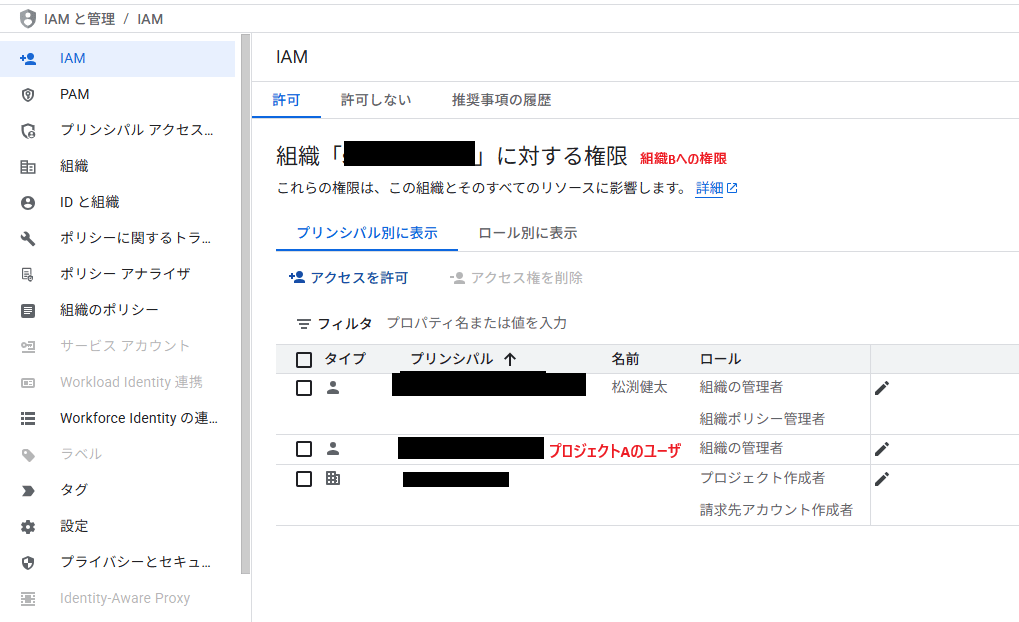1019x622 pixels.
Task: Click the プロジェクト作成者 role text
Action: coord(762,478)
